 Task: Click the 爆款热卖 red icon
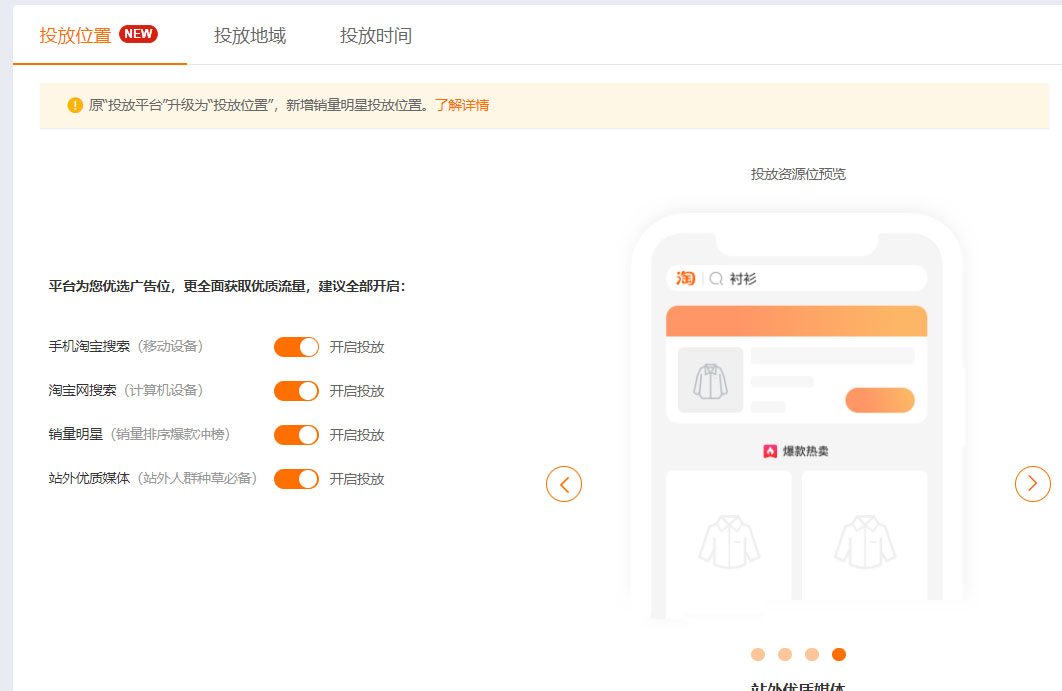770,451
